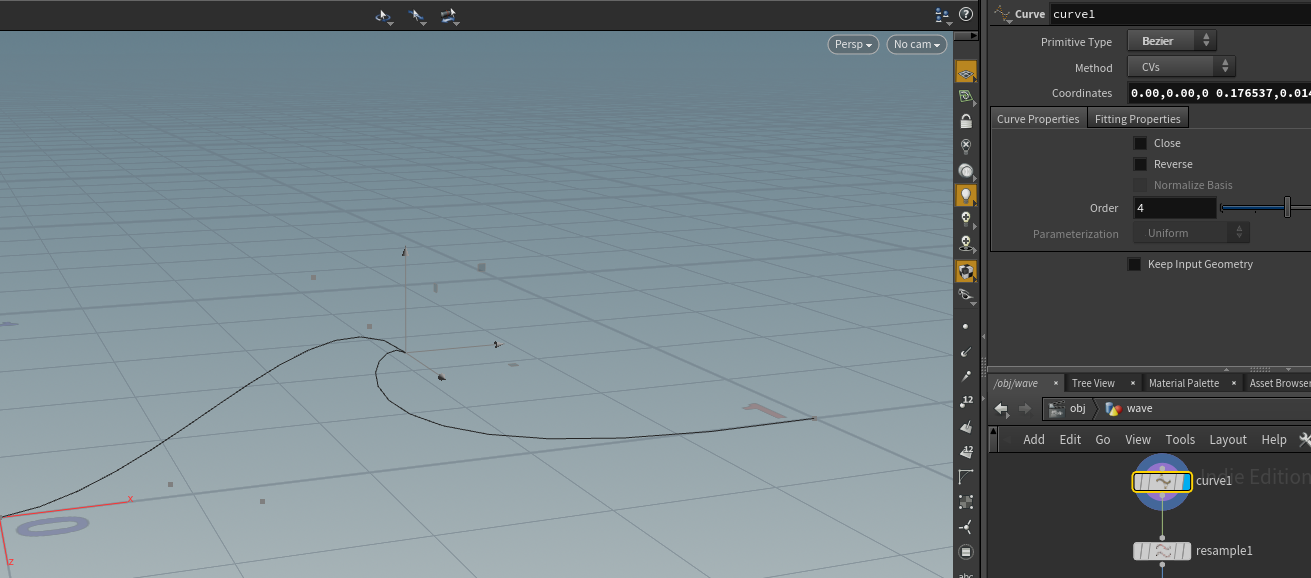Image resolution: width=1311 pixels, height=578 pixels.
Task: Click the wave path segment
Action: tap(1130, 408)
